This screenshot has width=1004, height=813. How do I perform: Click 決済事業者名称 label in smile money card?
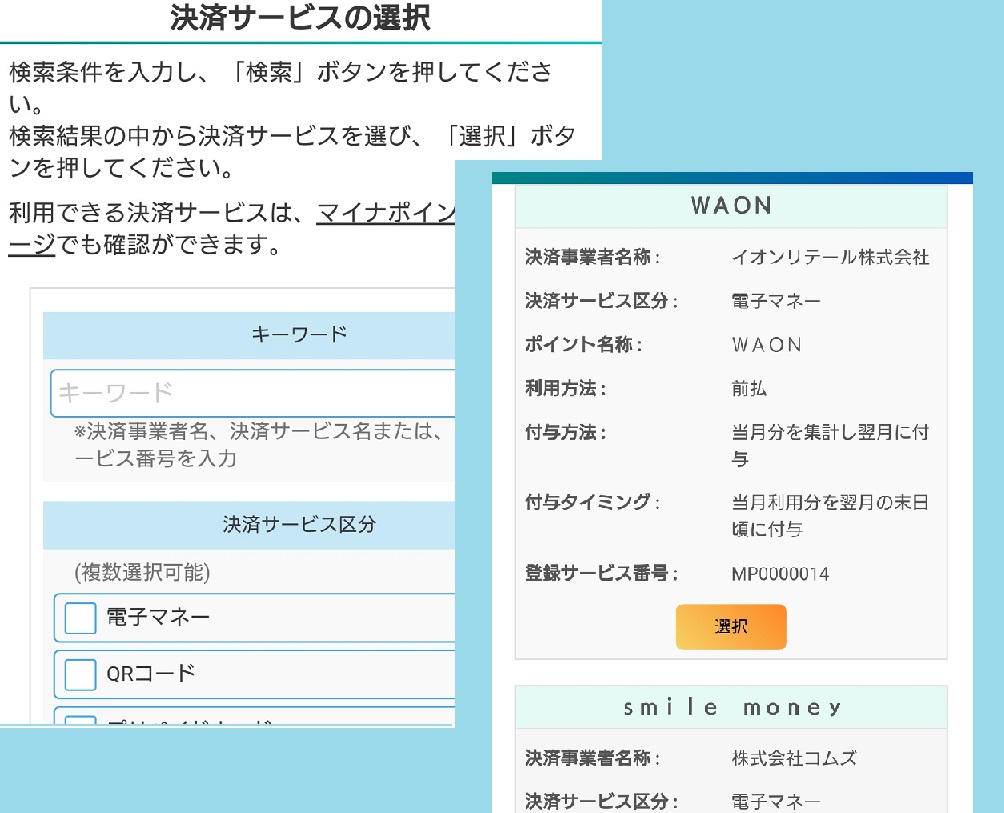592,759
